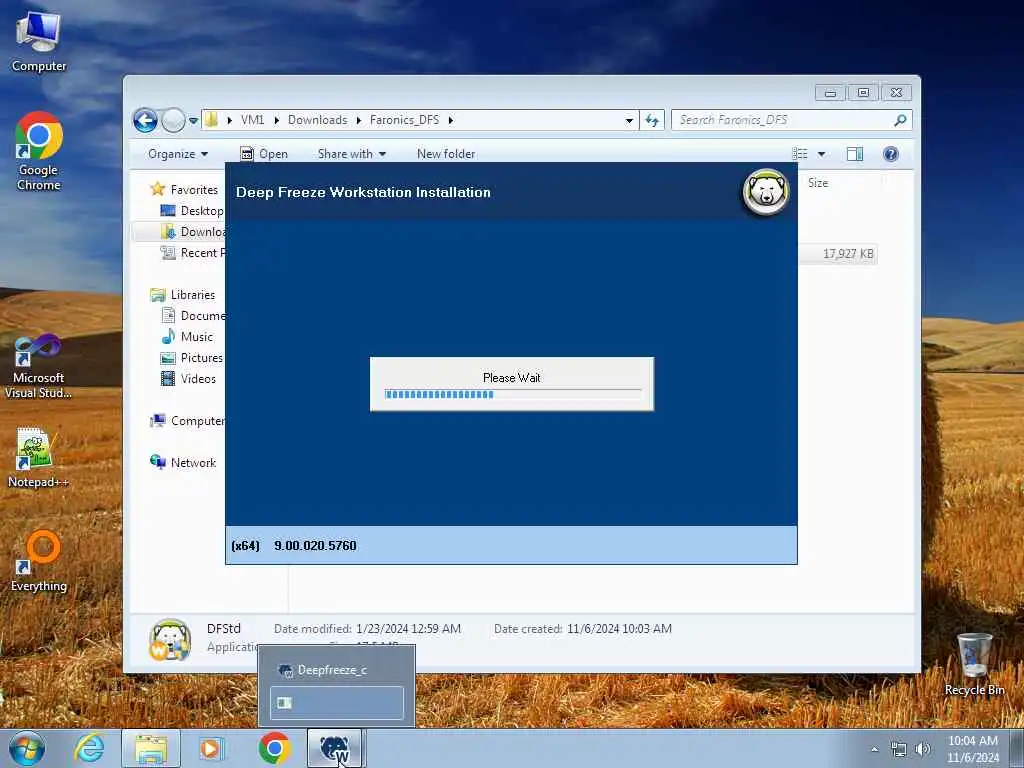
Task: Click Open in Explorer toolbar
Action: (264, 154)
